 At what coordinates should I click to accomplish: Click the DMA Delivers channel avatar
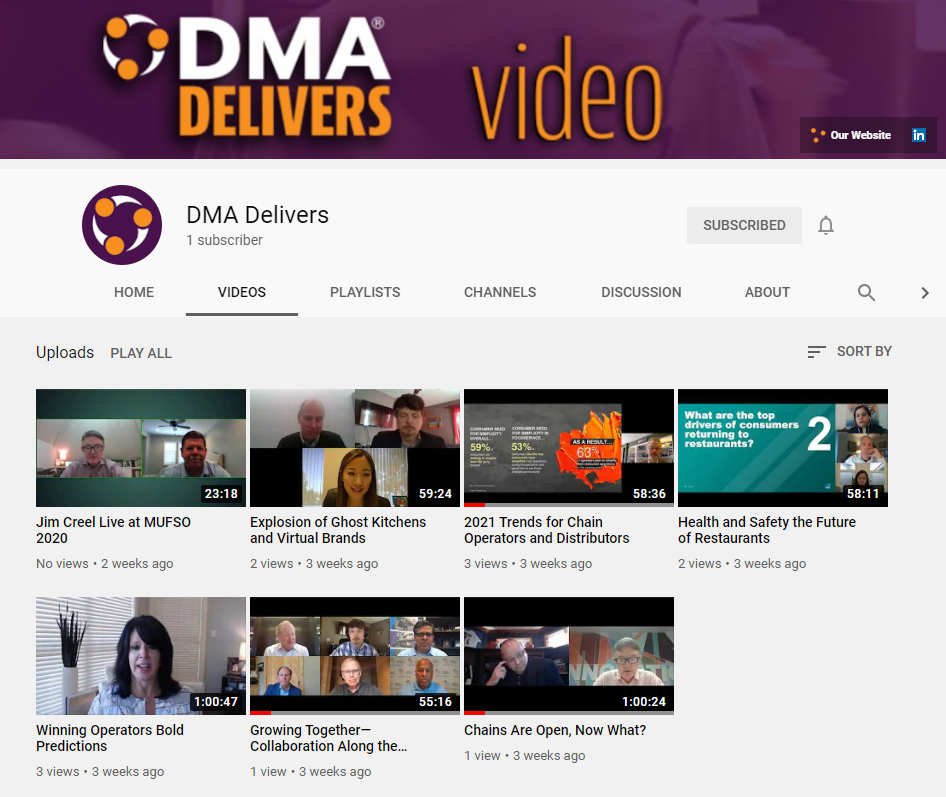coord(122,225)
